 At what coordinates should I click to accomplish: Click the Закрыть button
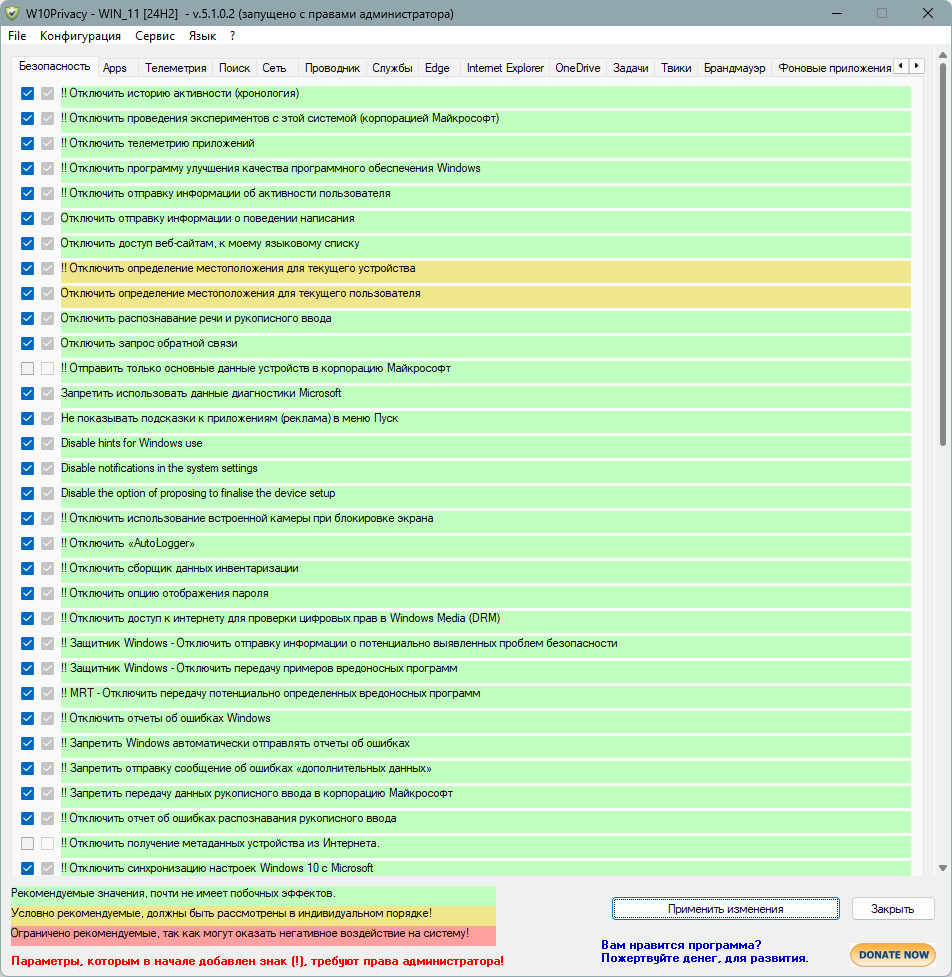tap(892, 908)
